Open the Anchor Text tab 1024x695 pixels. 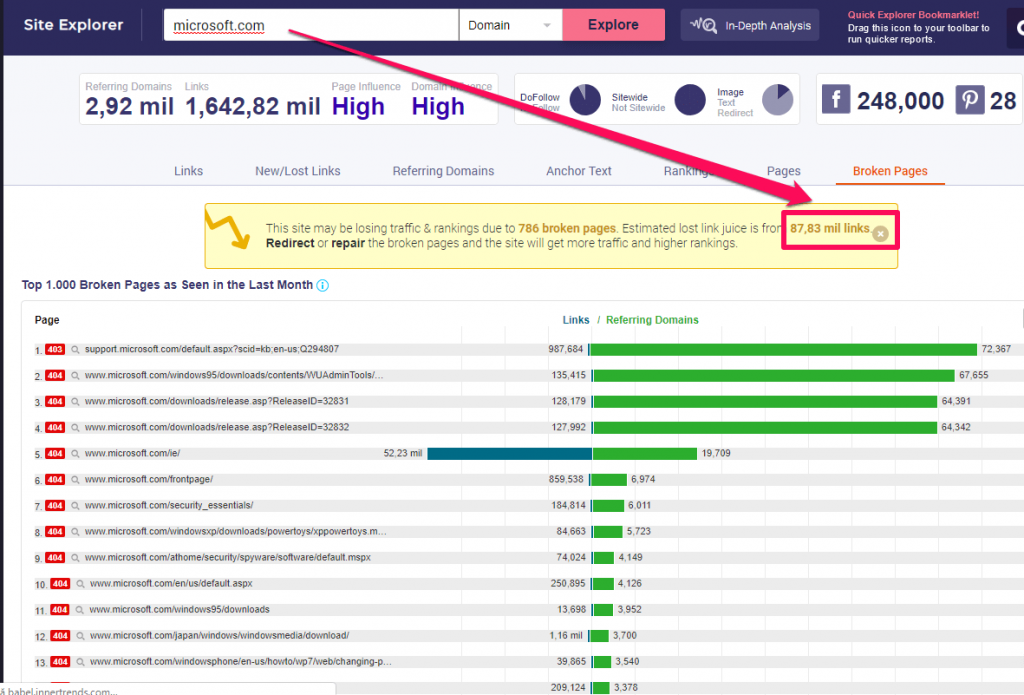[x=579, y=171]
